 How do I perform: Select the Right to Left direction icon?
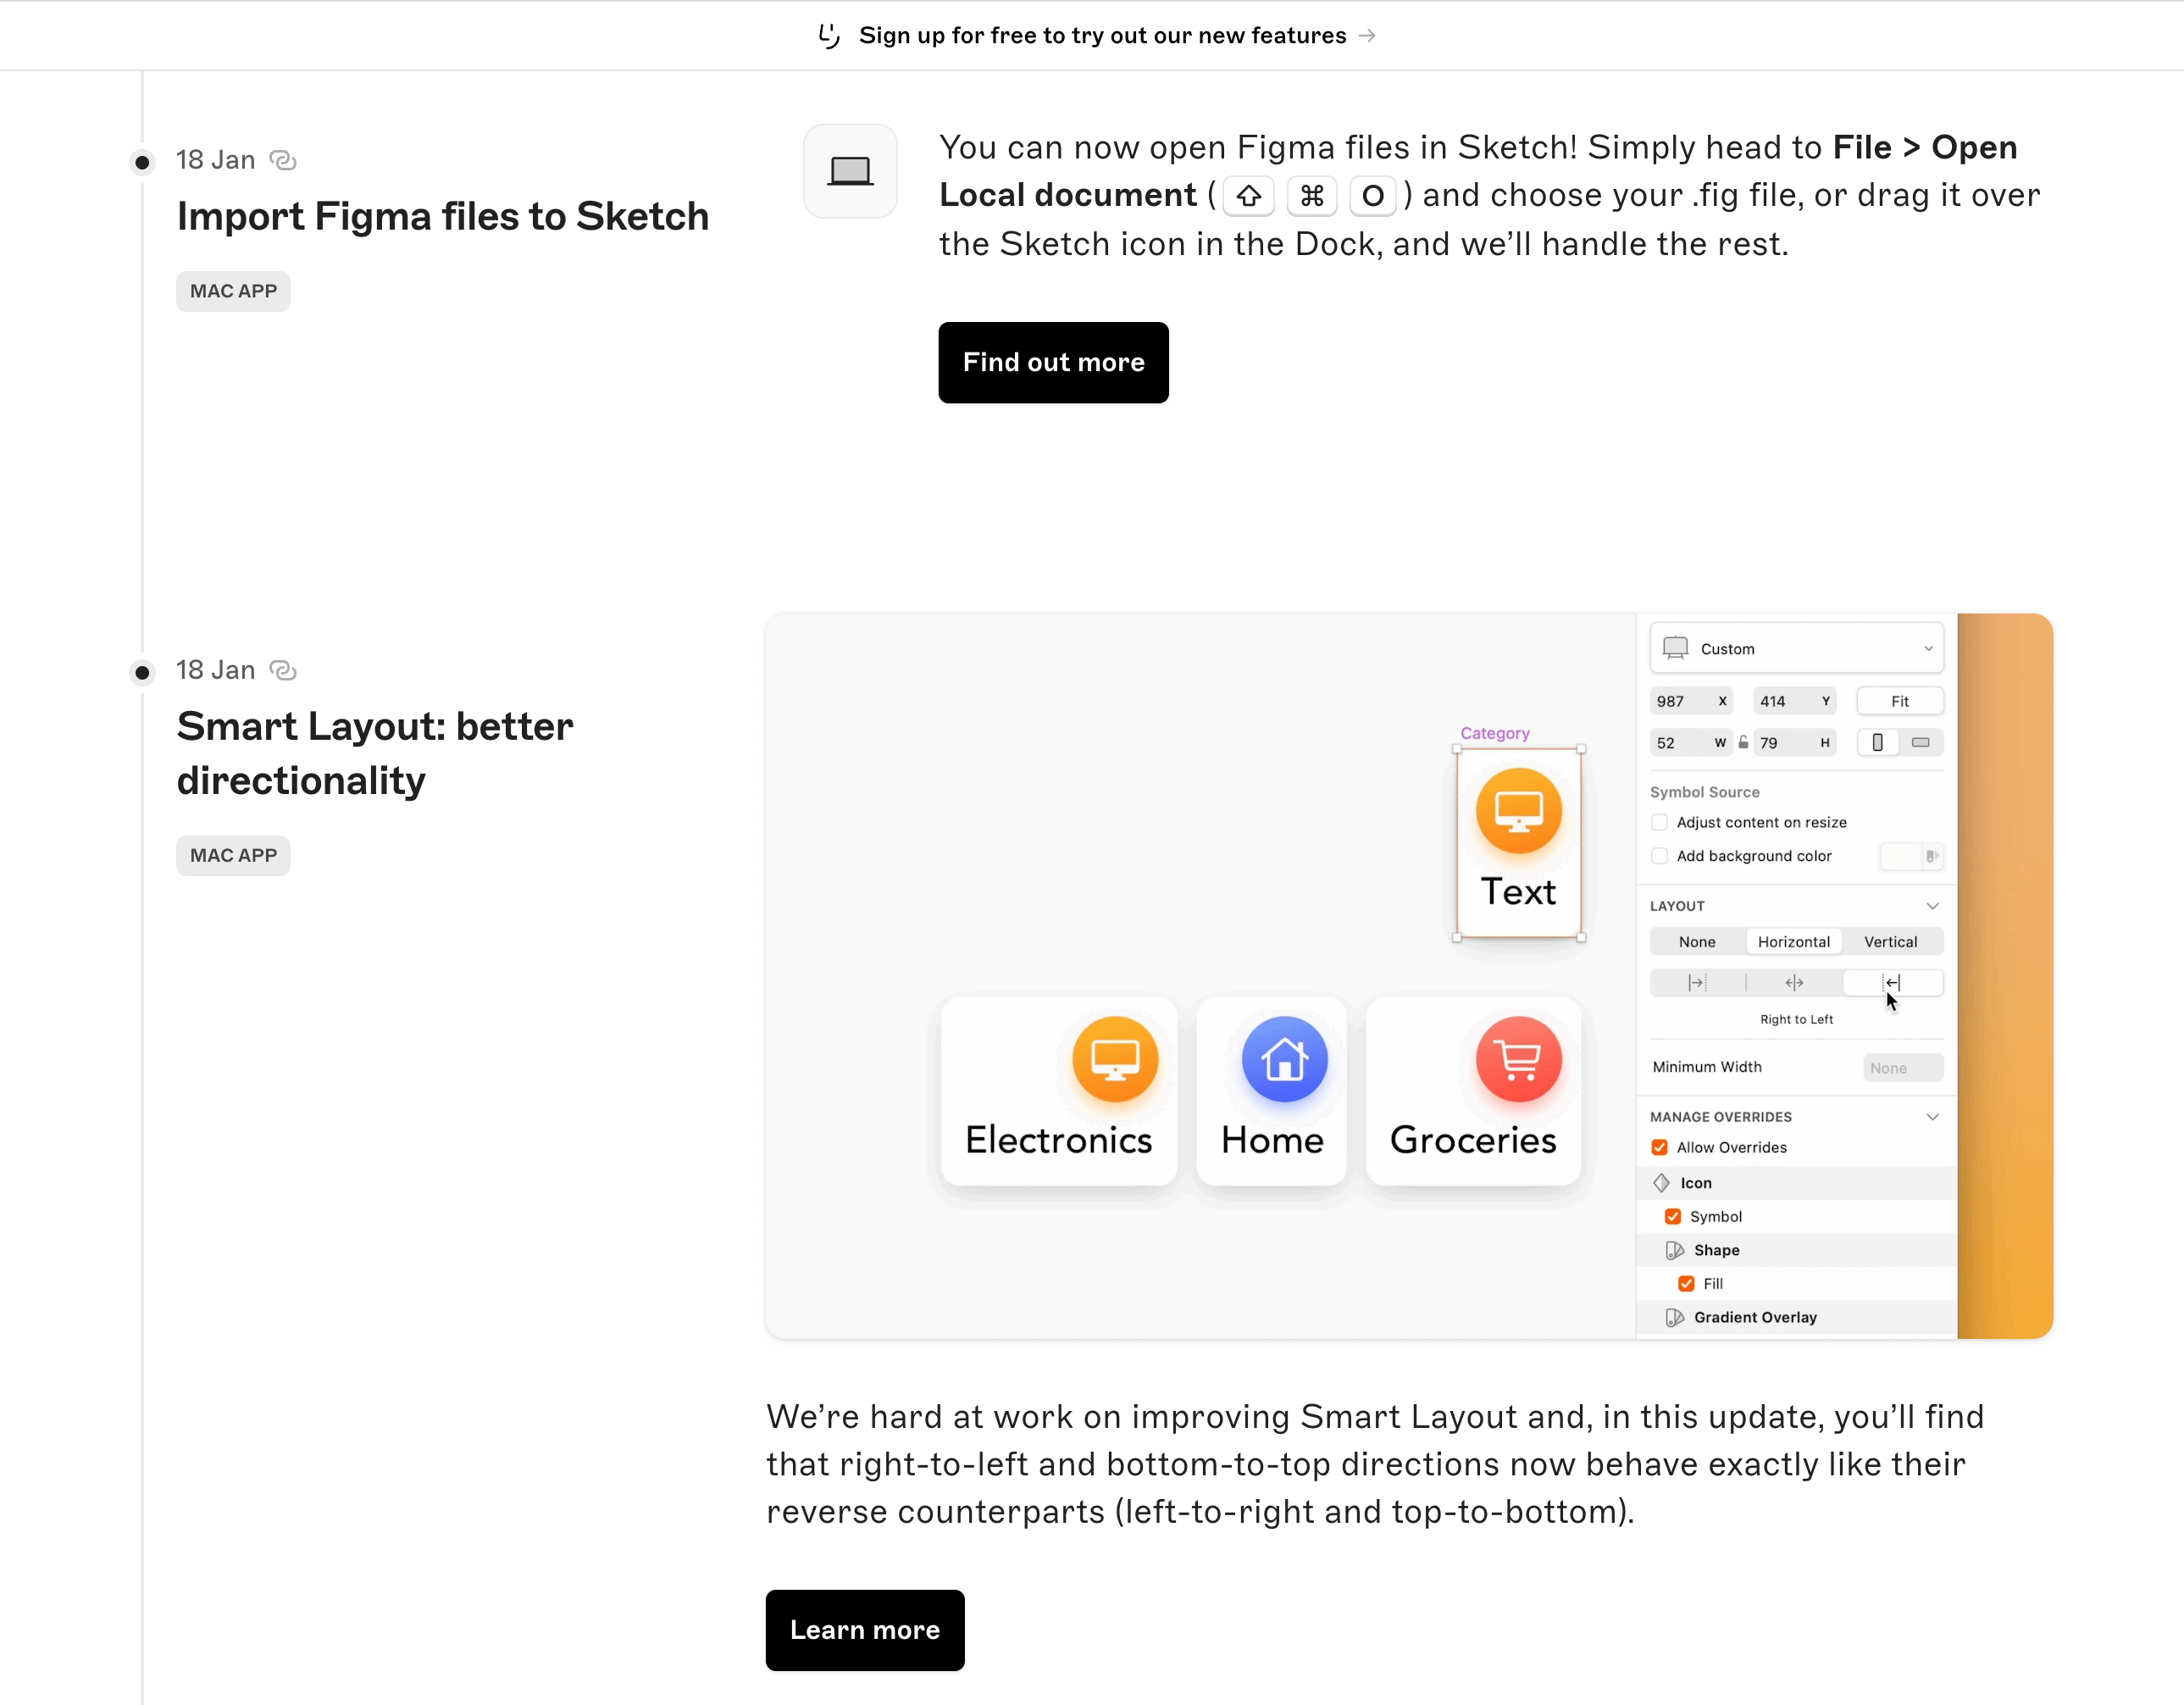pos(1892,983)
